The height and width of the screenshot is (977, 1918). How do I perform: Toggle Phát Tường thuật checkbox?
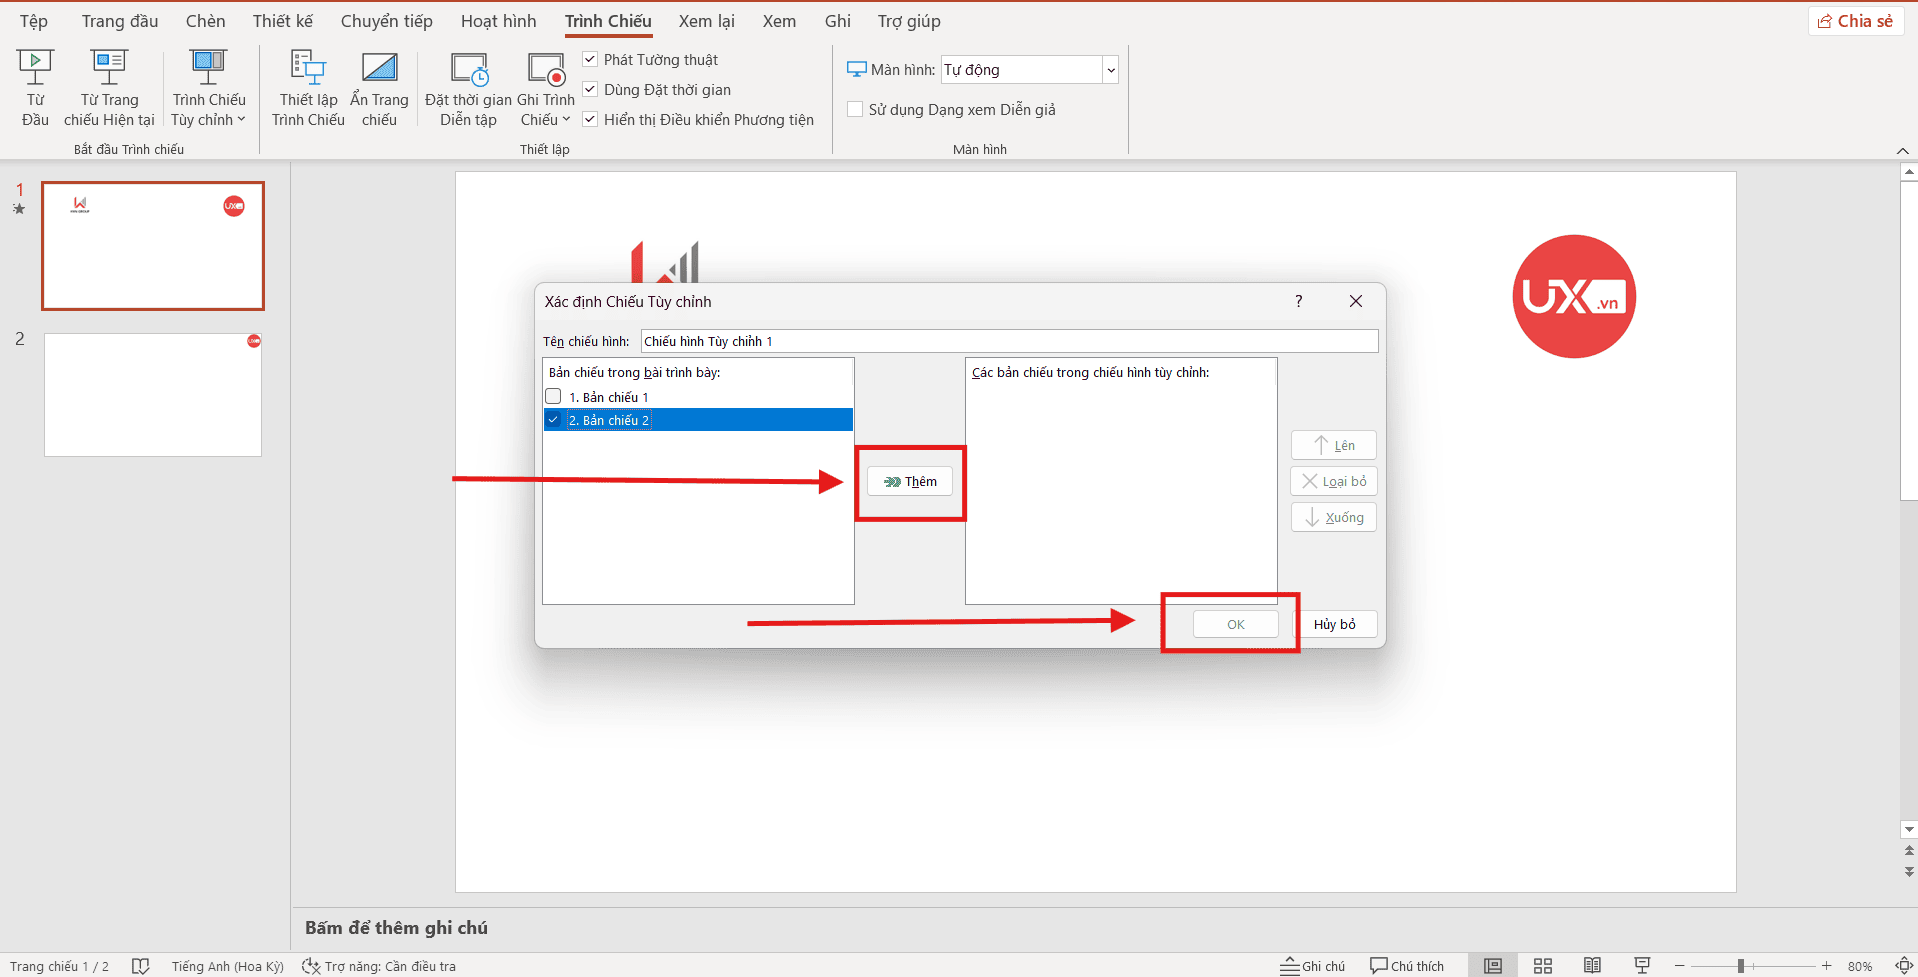[591, 60]
